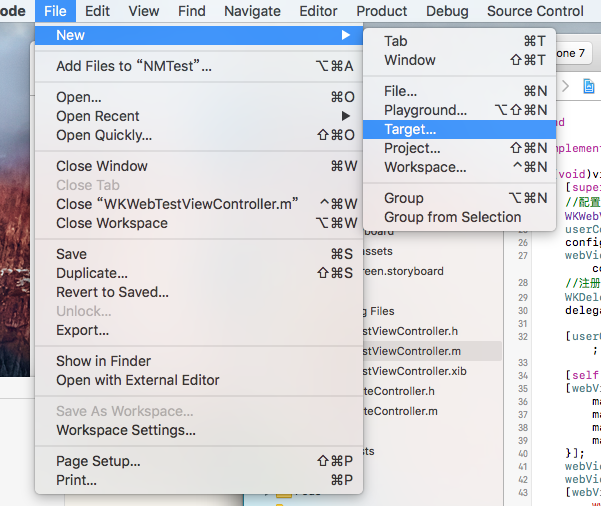Create a new Tab from the submenu
601x506 pixels.
(396, 41)
